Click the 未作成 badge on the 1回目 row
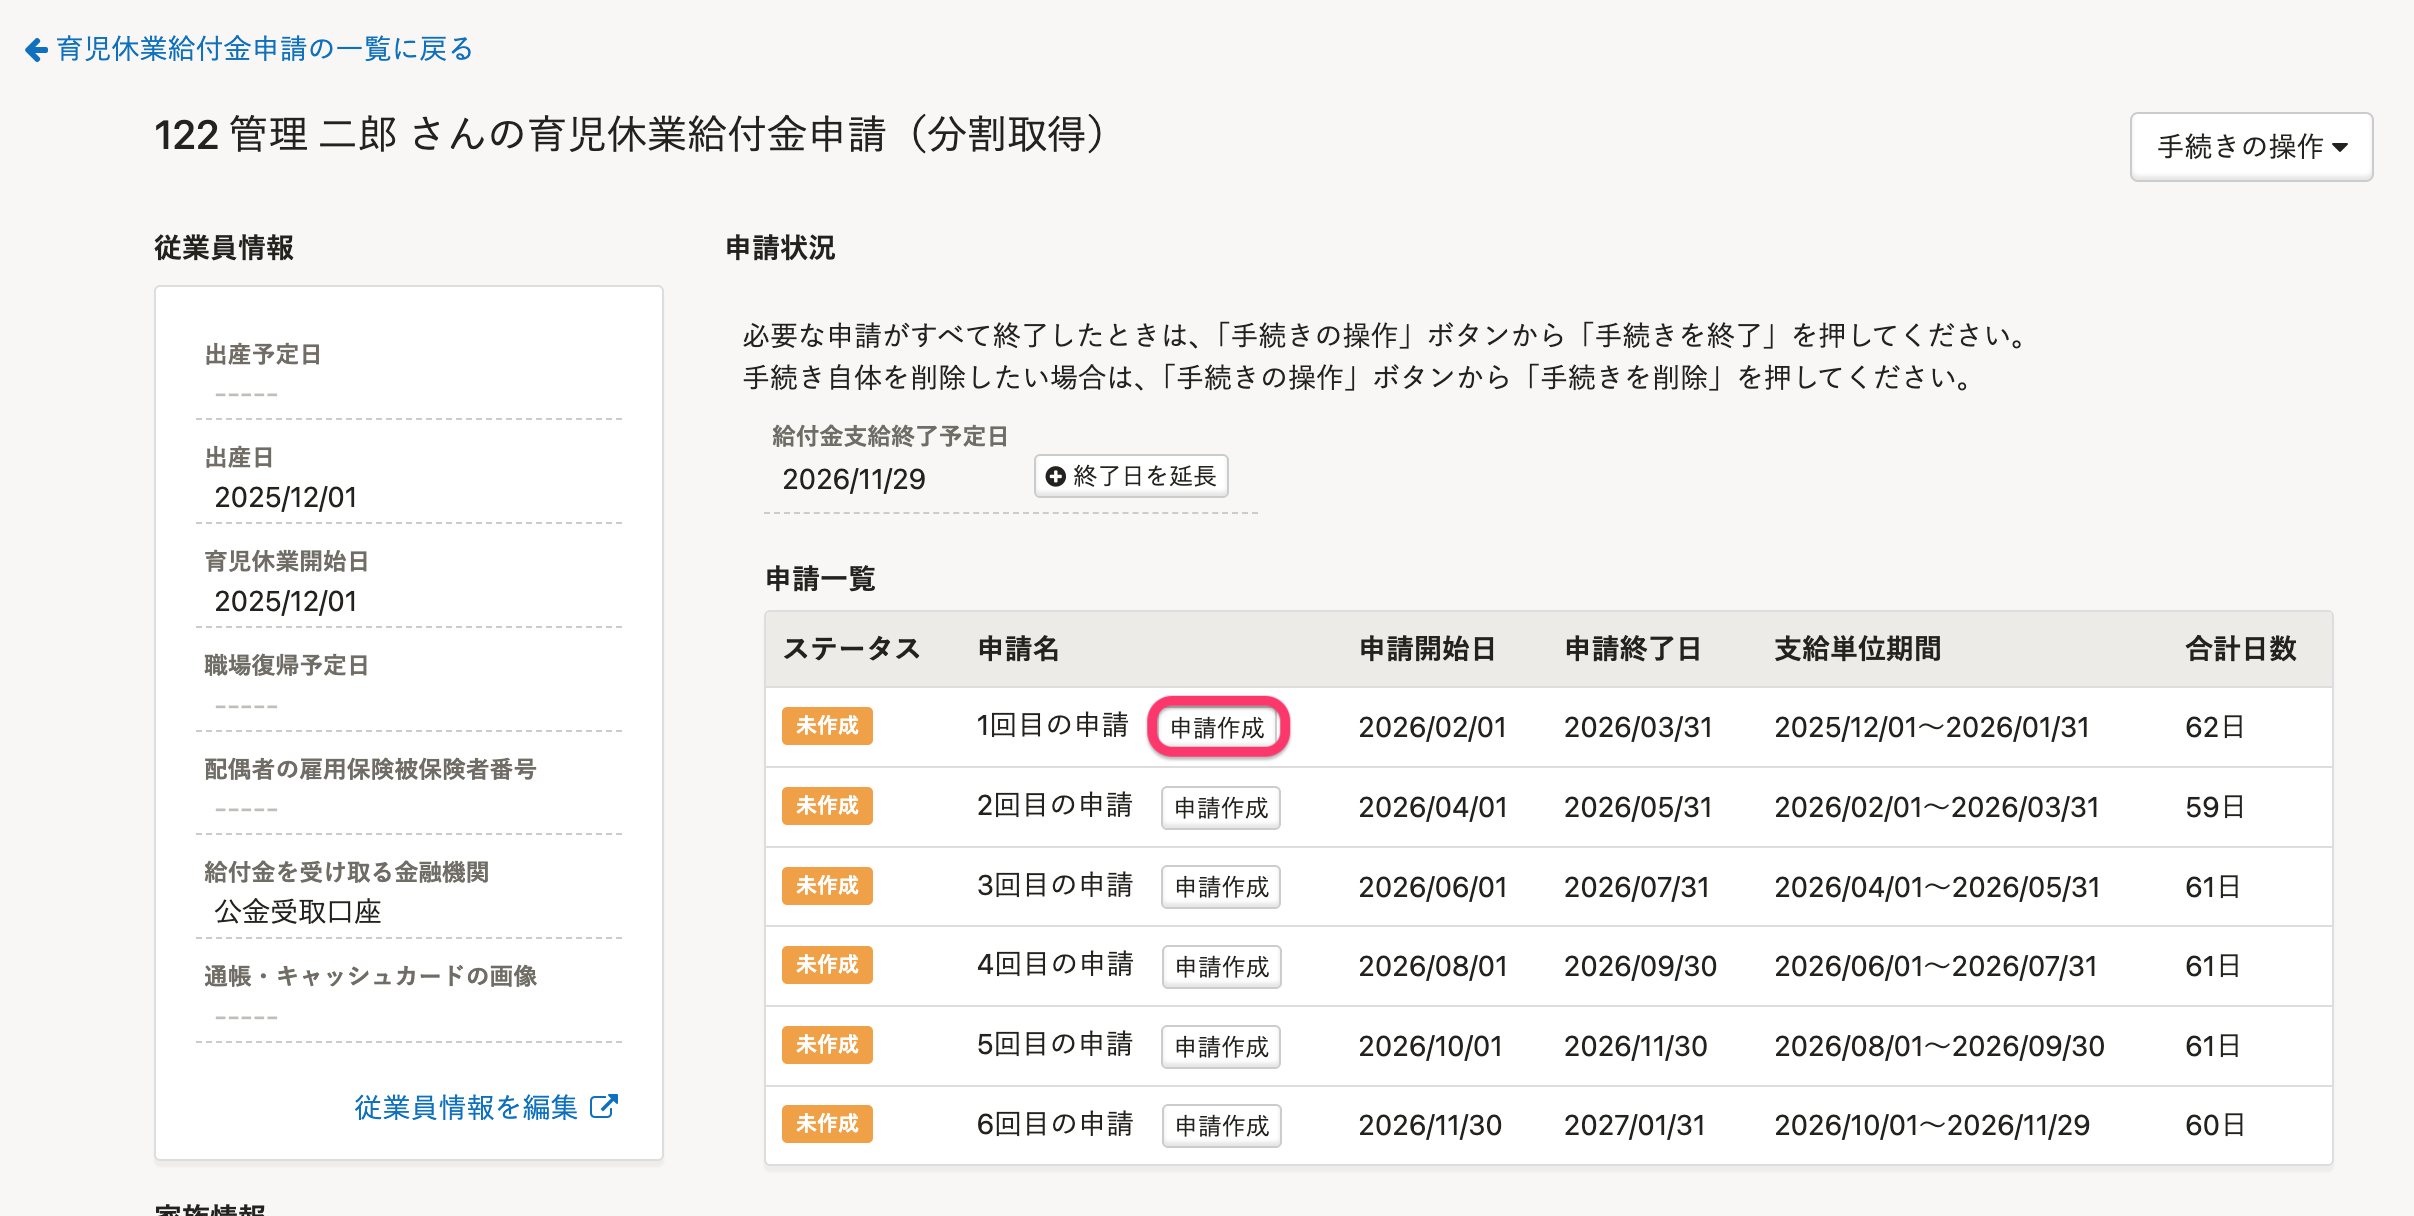Screen dimensions: 2414x1216 (x=827, y=726)
